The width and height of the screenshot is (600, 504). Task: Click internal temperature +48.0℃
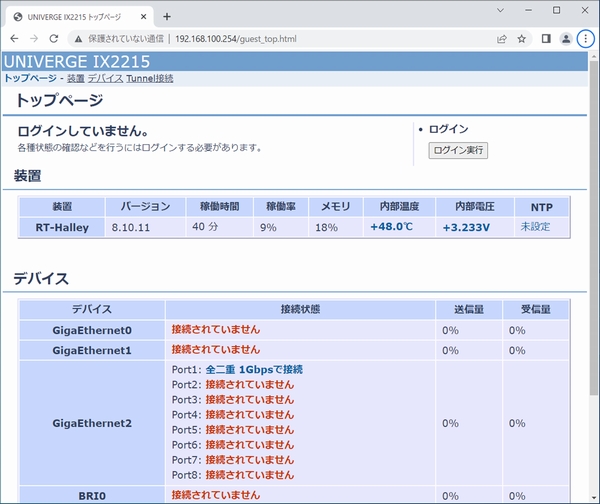click(x=391, y=227)
